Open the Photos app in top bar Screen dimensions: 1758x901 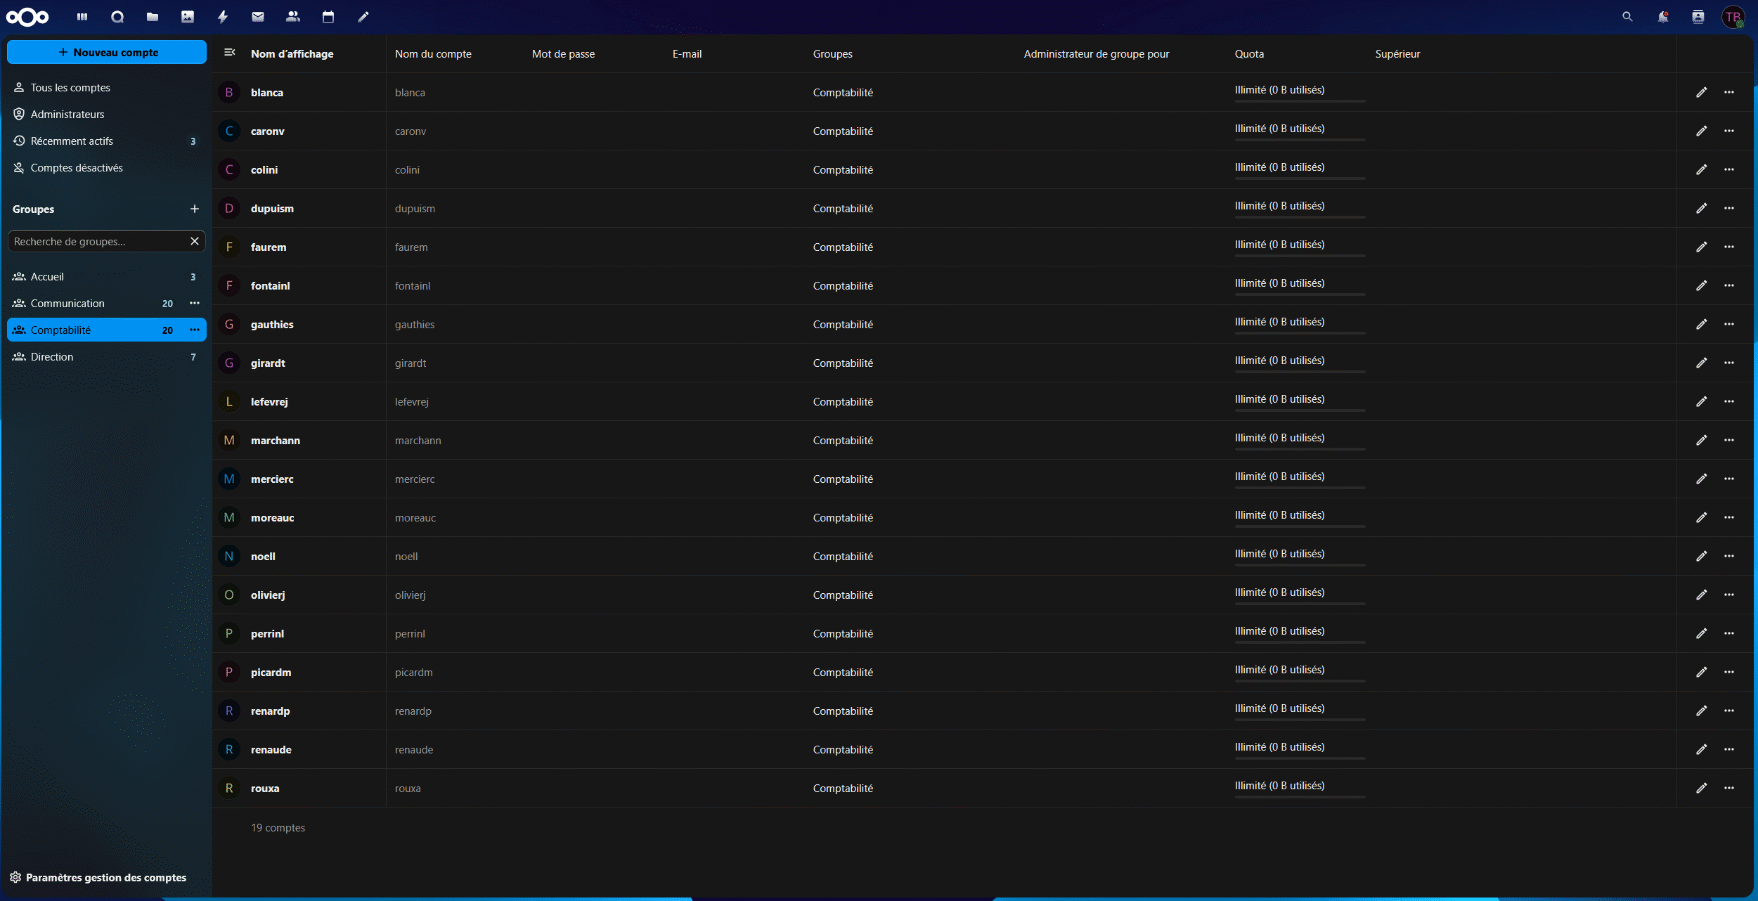pyautogui.click(x=187, y=17)
